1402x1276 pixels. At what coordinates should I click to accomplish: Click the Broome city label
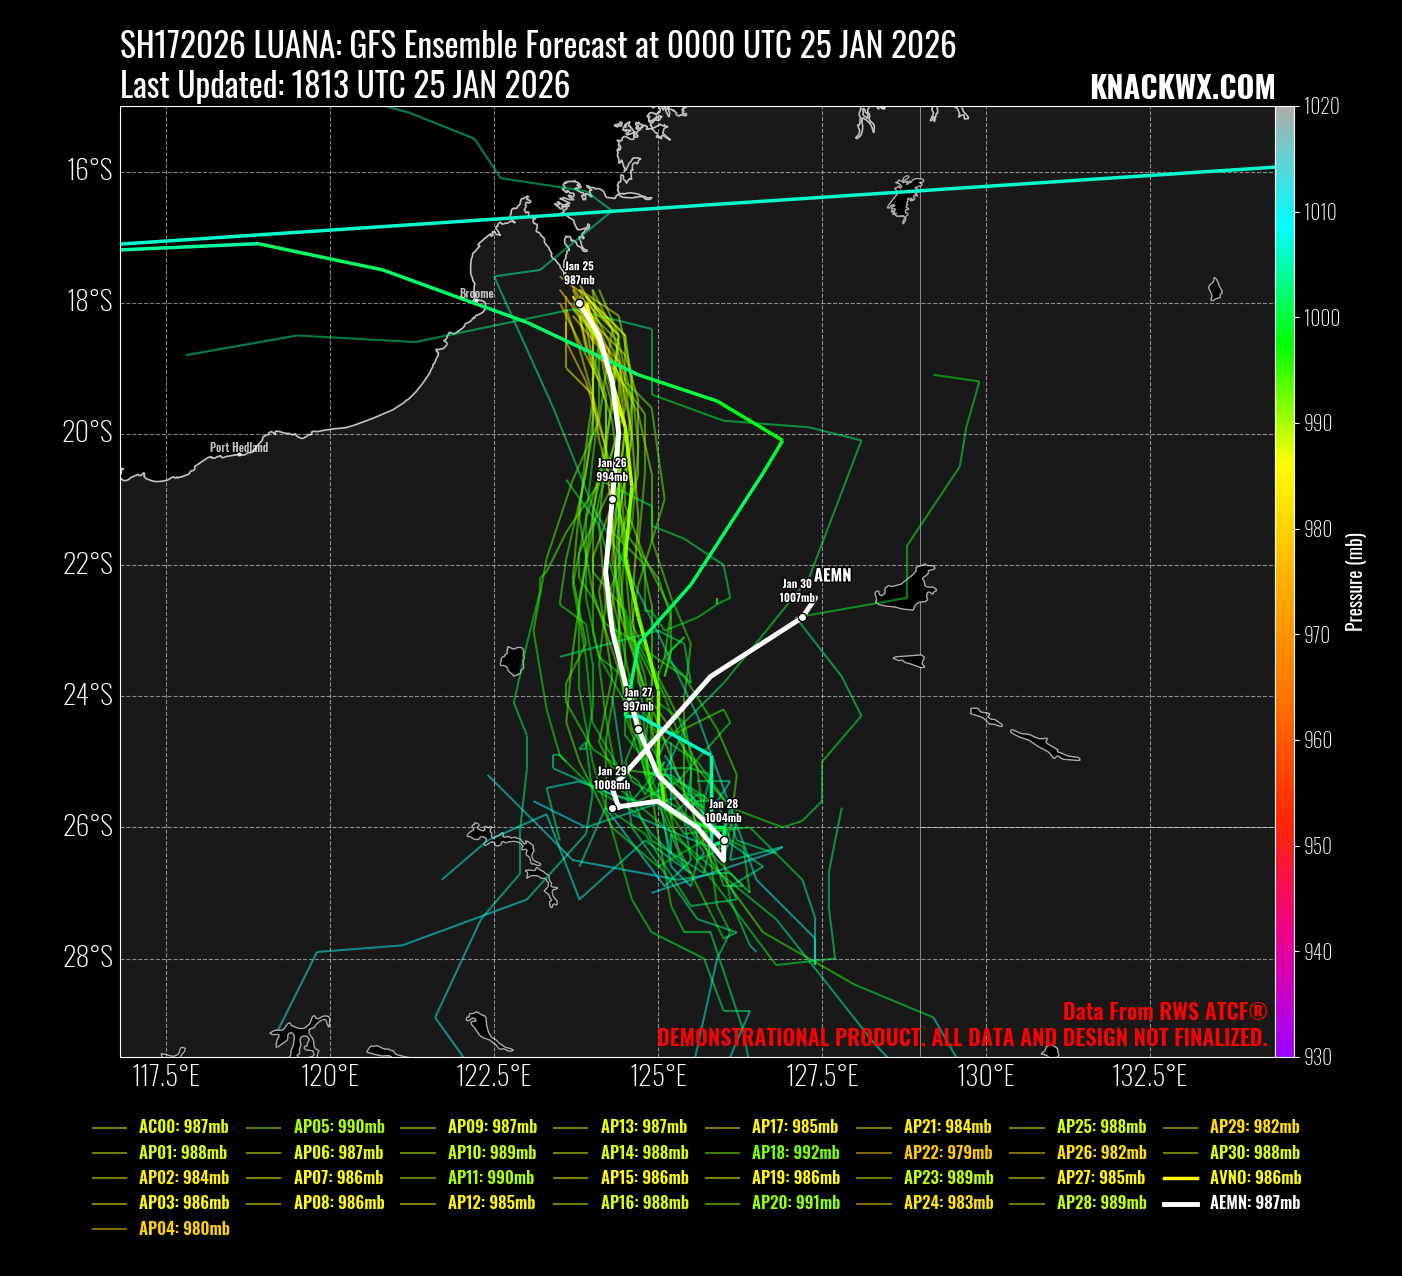[476, 294]
